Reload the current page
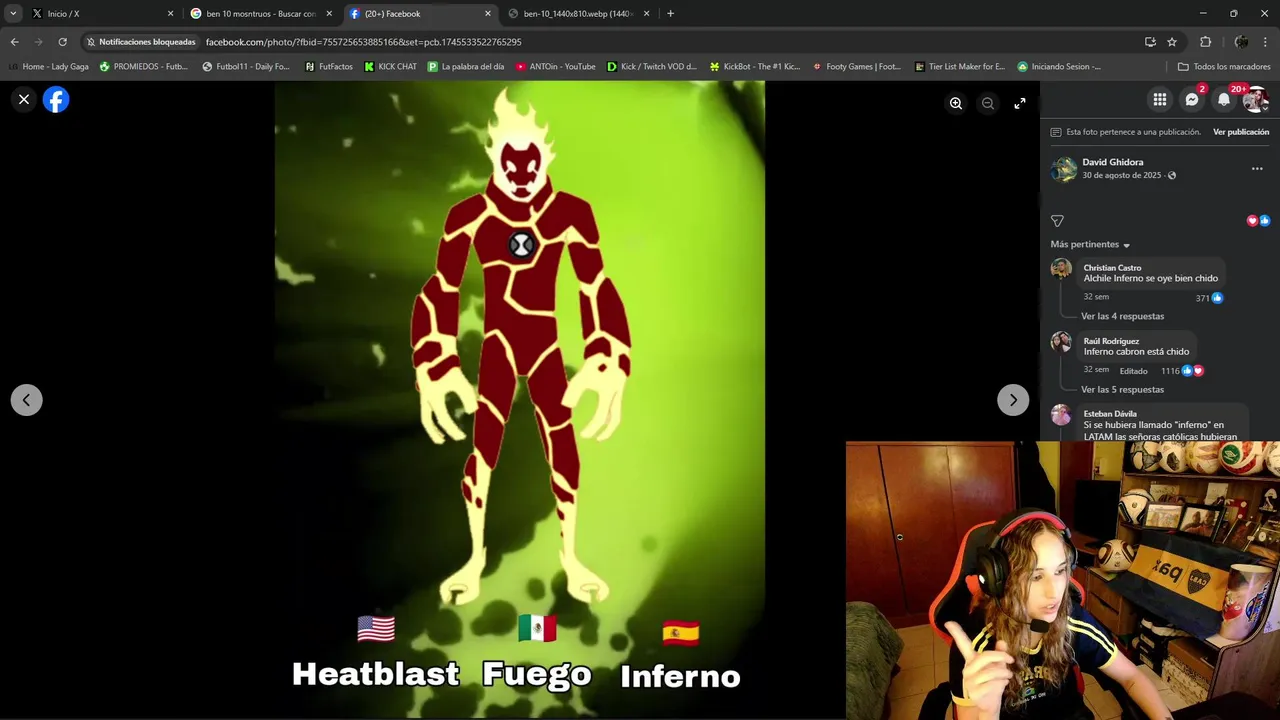Viewport: 1280px width, 720px height. 62,42
